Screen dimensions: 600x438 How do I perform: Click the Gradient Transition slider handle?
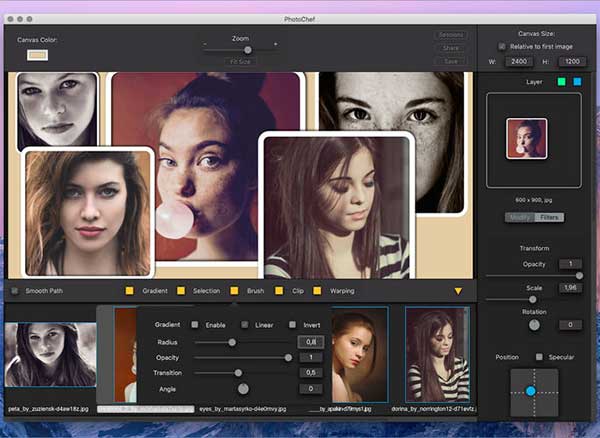coord(238,373)
